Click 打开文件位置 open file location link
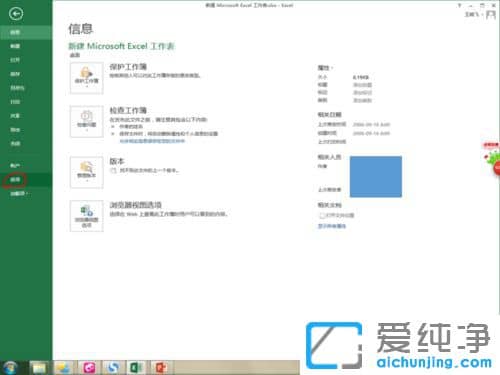 coord(337,215)
